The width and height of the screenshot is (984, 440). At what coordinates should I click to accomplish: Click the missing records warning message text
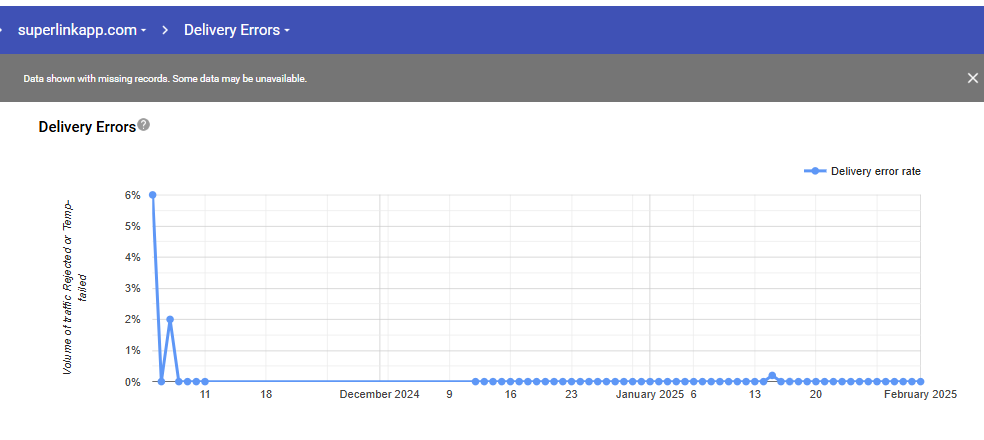(x=165, y=78)
